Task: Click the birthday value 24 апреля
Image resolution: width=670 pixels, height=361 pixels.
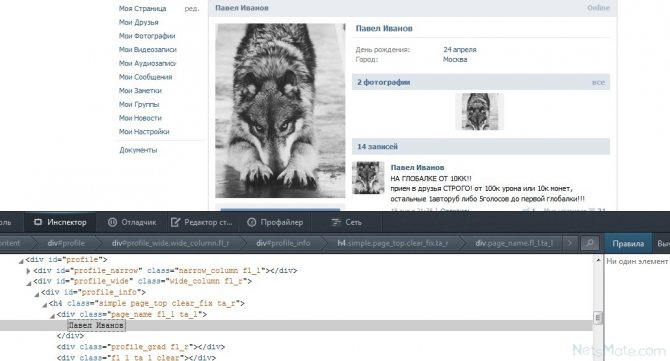Action: tap(459, 50)
